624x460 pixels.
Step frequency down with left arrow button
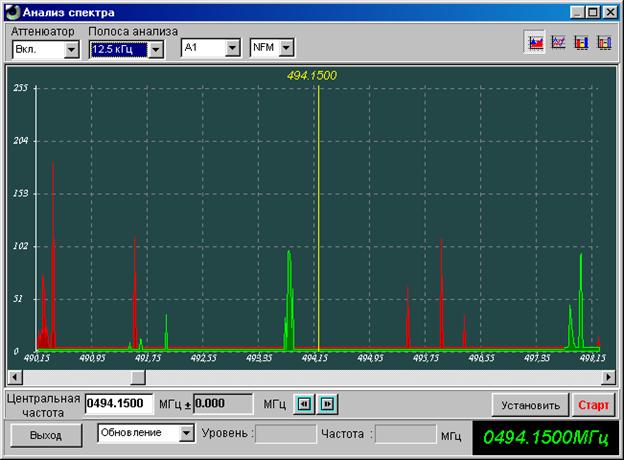pyautogui.click(x=304, y=404)
